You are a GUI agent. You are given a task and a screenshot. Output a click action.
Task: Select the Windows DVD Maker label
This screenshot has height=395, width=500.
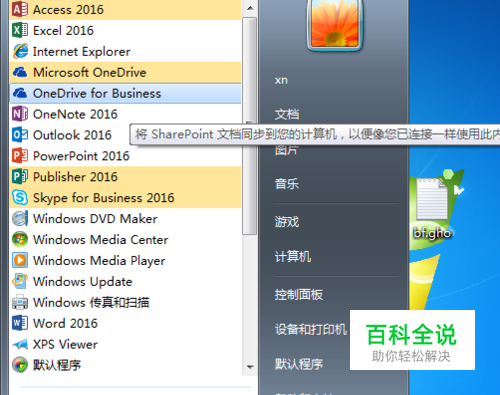pos(95,219)
